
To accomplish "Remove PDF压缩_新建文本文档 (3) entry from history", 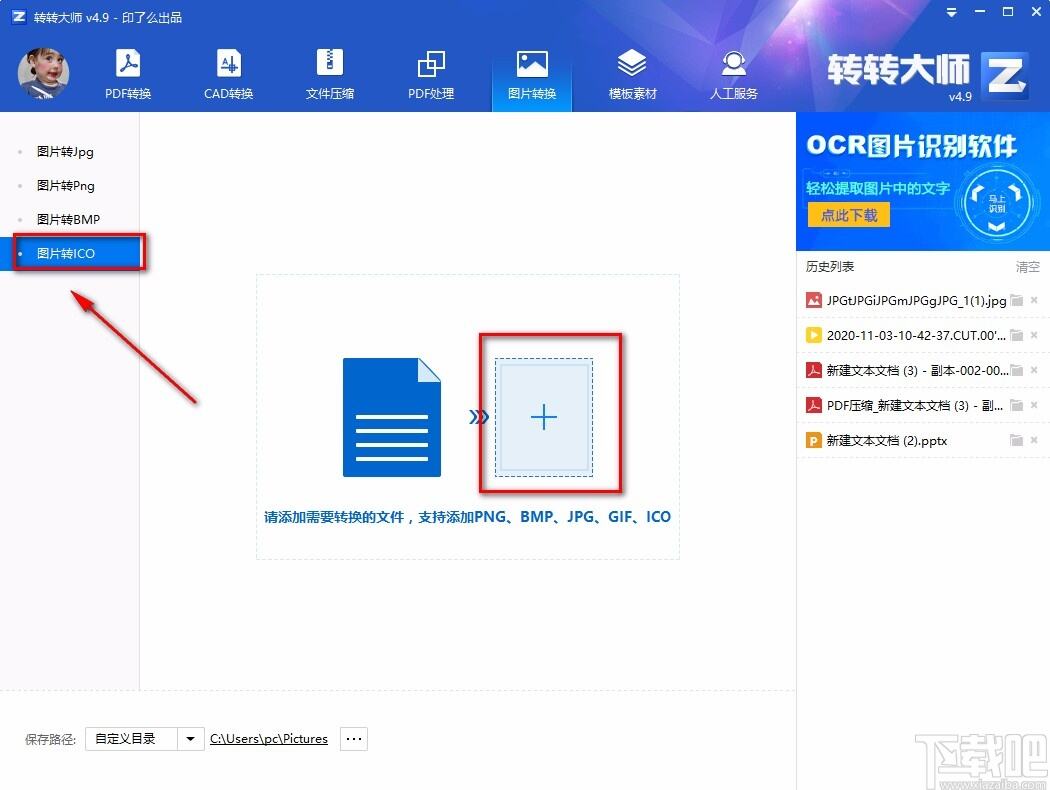I will click(x=1034, y=405).
